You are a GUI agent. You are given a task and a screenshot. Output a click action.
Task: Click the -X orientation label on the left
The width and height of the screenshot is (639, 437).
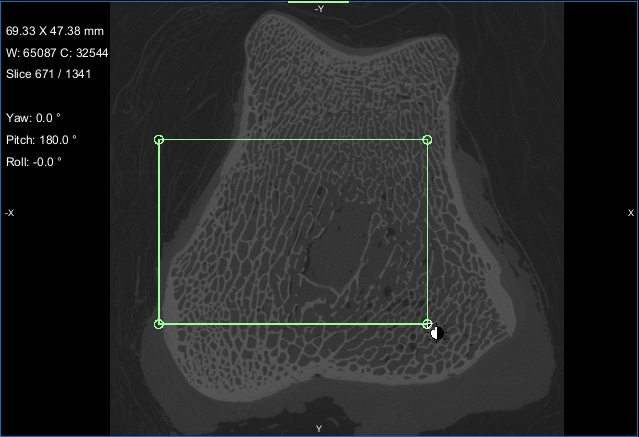(x=9, y=213)
